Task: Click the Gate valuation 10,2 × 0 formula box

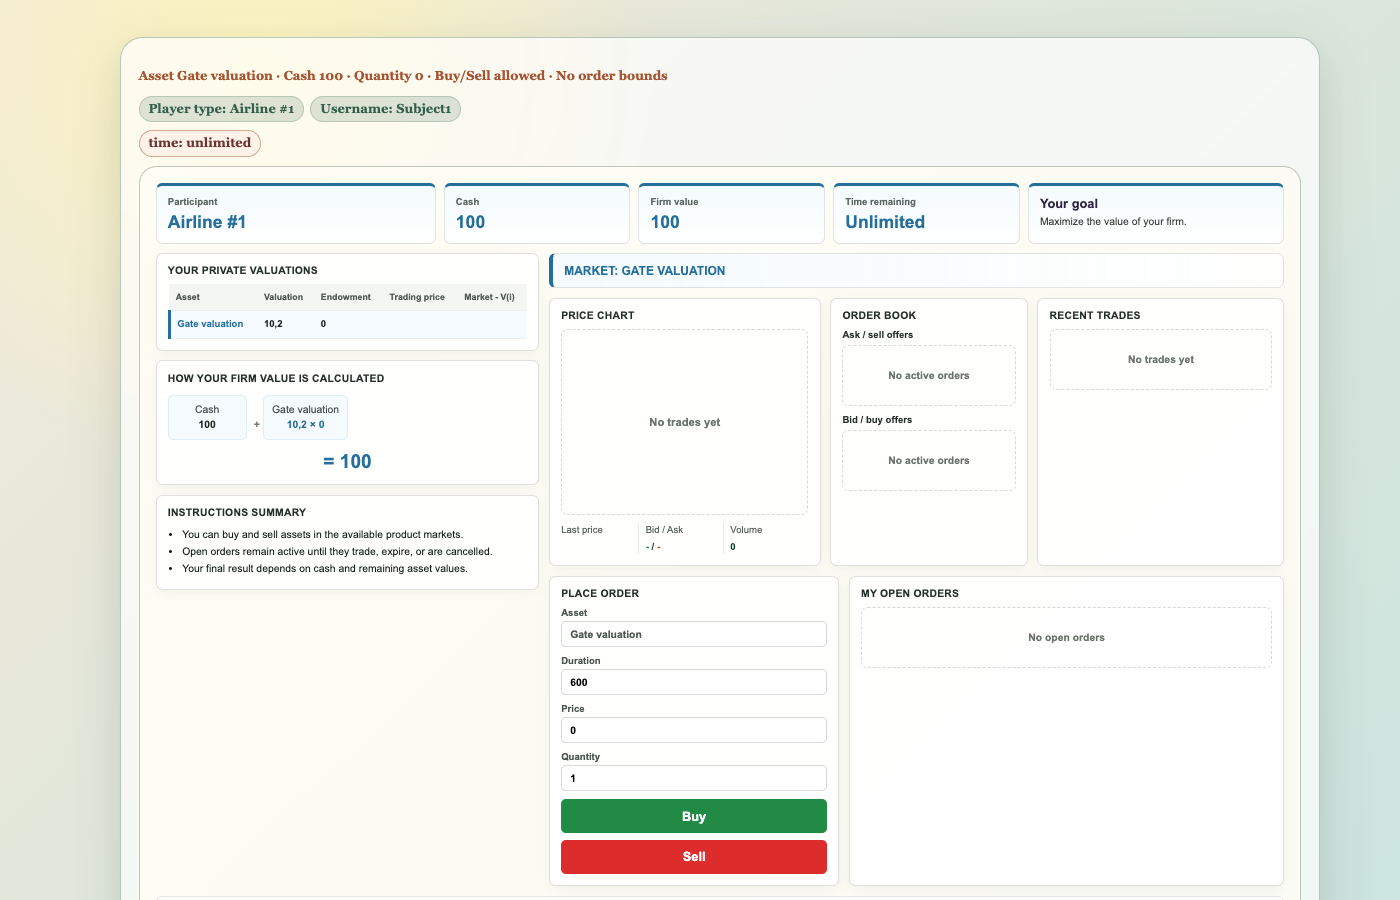Action: pos(305,417)
